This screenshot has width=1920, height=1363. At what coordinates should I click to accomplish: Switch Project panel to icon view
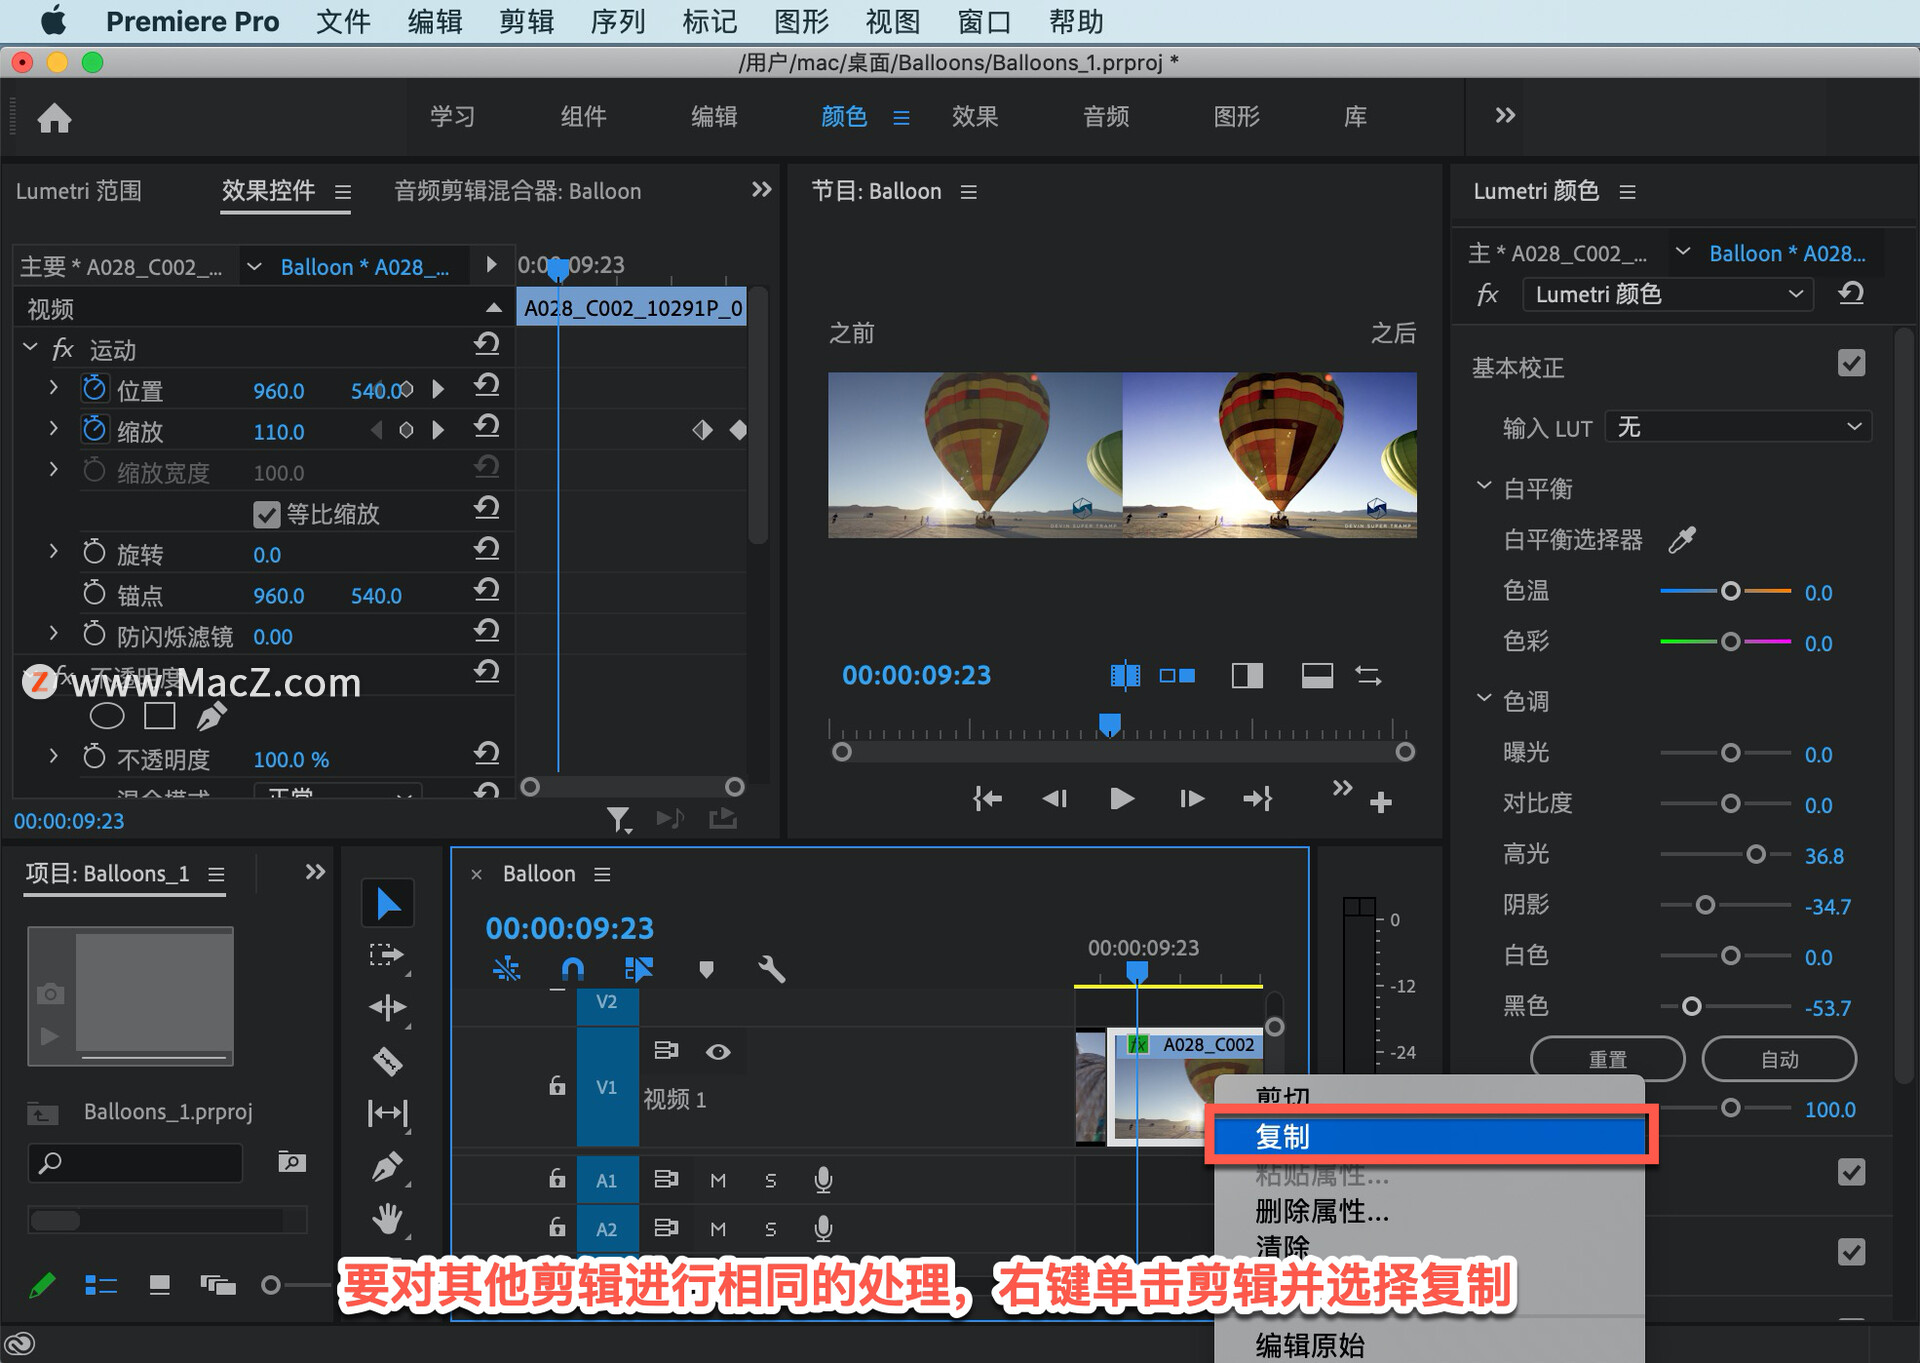tap(159, 1285)
